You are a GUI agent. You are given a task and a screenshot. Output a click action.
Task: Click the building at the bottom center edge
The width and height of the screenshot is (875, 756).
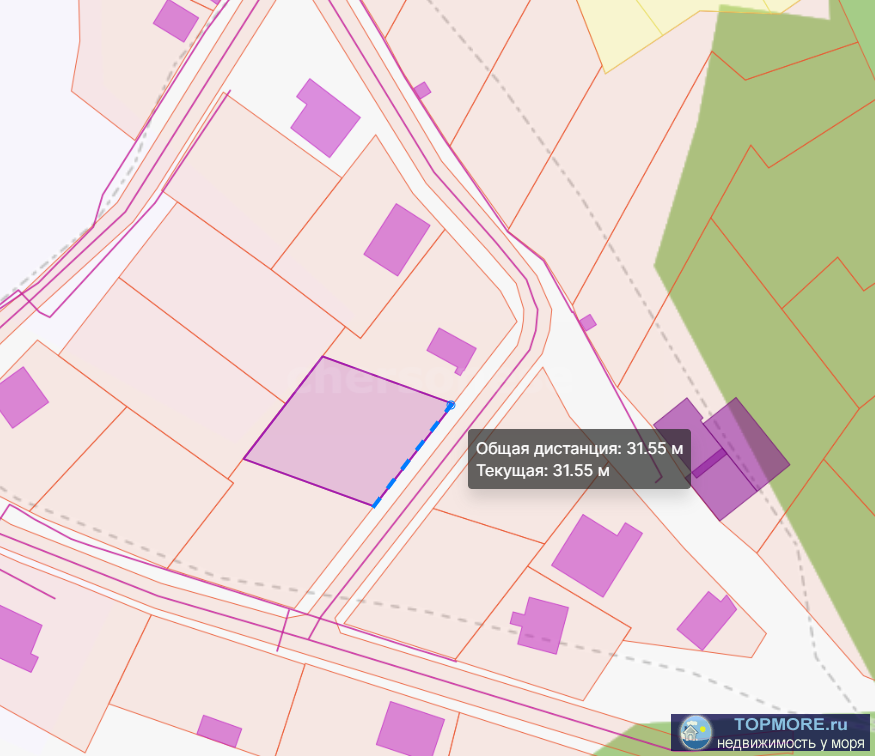point(409,729)
